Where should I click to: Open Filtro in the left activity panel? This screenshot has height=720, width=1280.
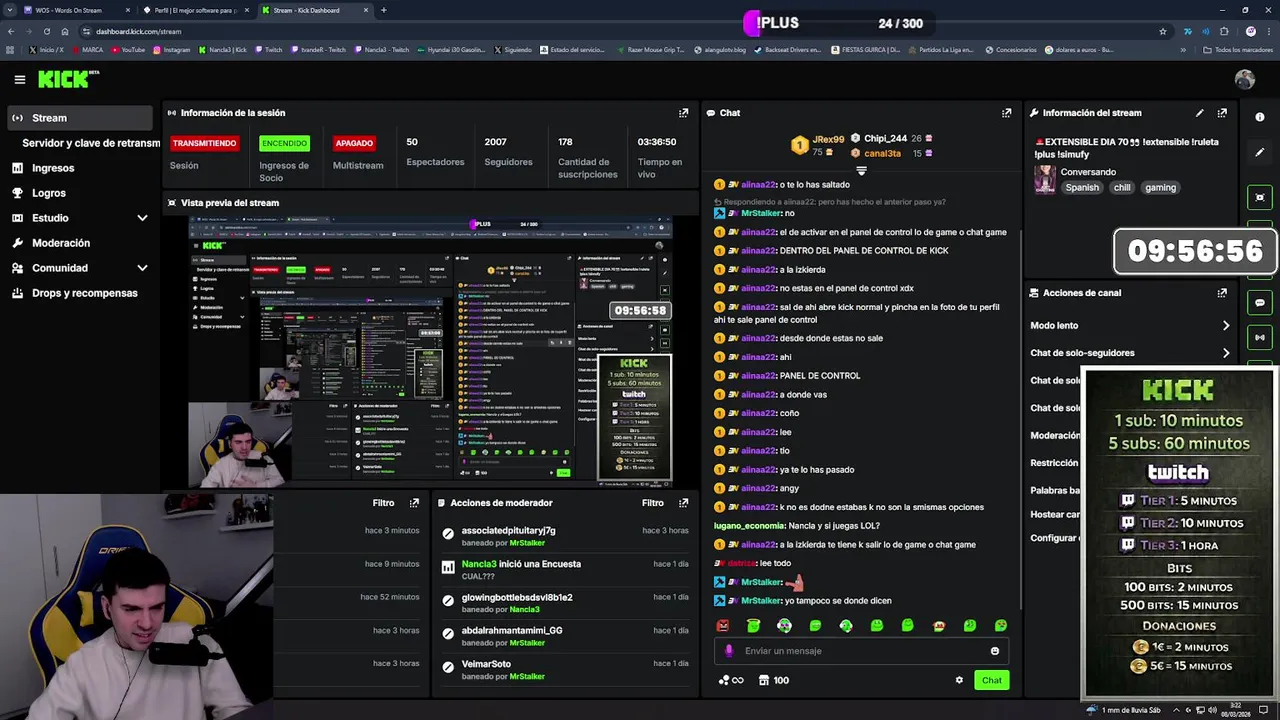pyautogui.click(x=383, y=503)
